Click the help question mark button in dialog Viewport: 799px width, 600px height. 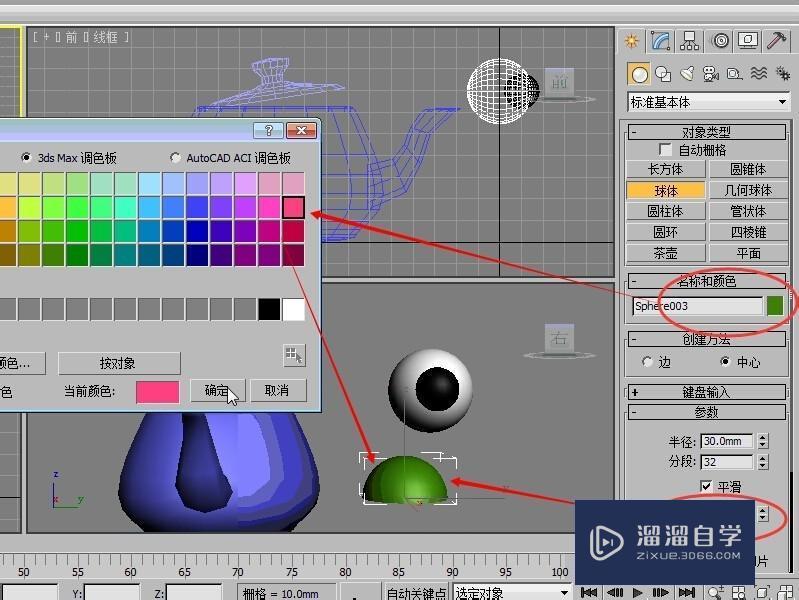pyautogui.click(x=268, y=131)
